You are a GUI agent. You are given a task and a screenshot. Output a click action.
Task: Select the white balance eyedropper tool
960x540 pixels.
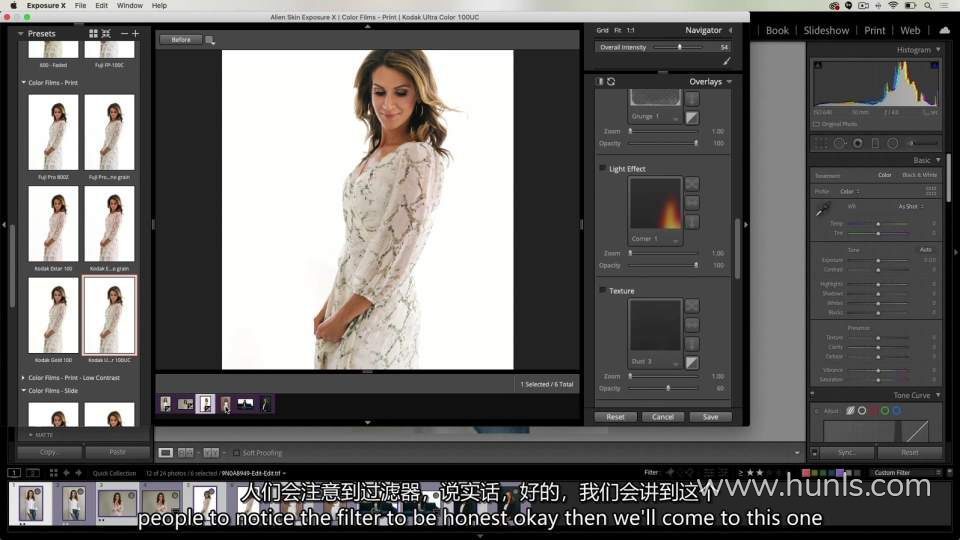822,209
